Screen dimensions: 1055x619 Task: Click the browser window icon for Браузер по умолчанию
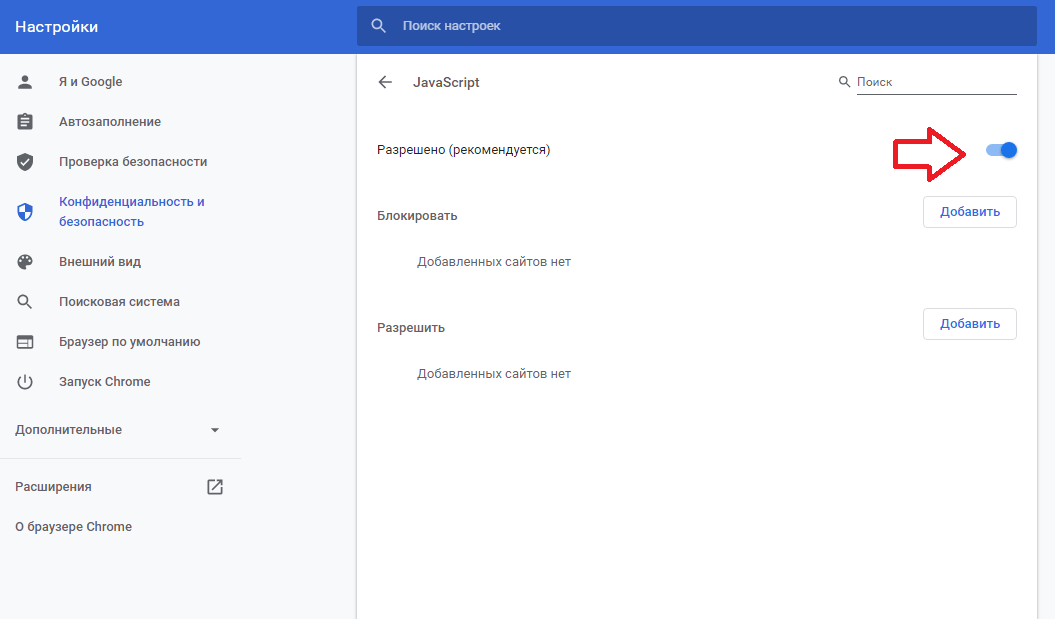coord(25,342)
